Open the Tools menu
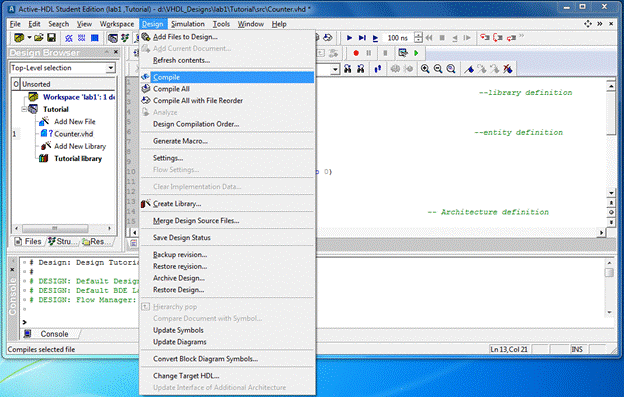Screen dimensions: 624x397 pos(221,24)
